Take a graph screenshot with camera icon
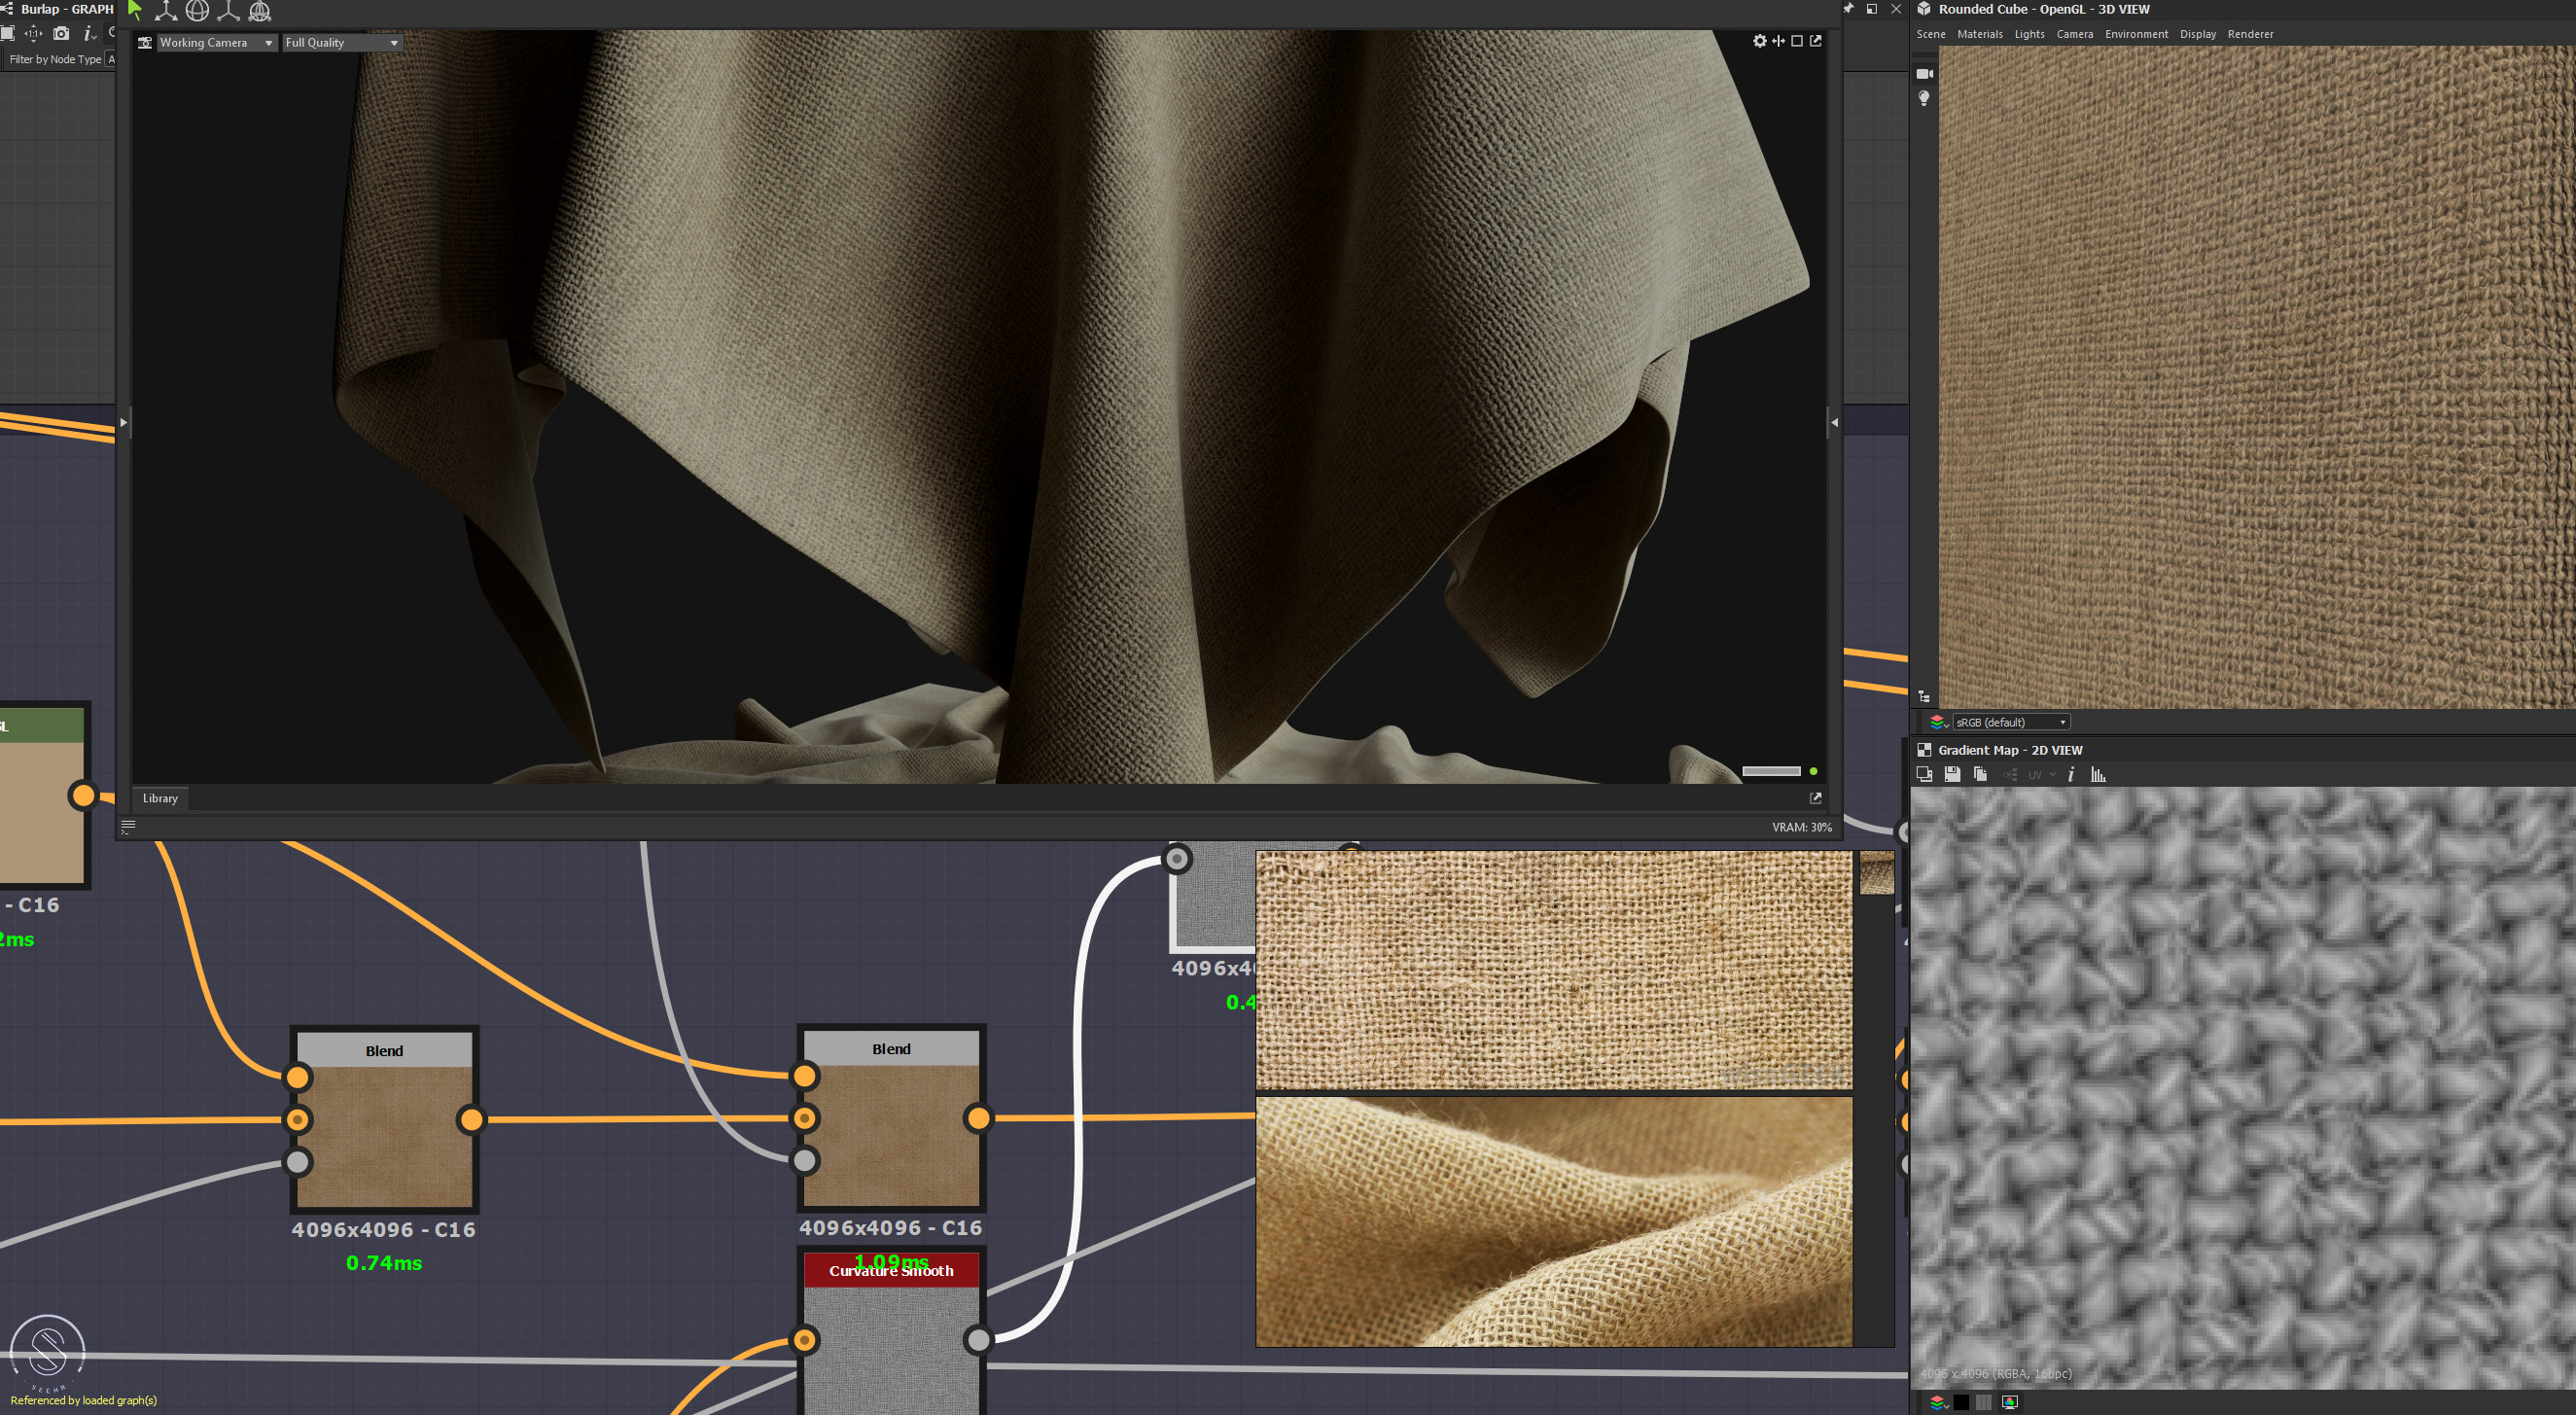 point(61,33)
